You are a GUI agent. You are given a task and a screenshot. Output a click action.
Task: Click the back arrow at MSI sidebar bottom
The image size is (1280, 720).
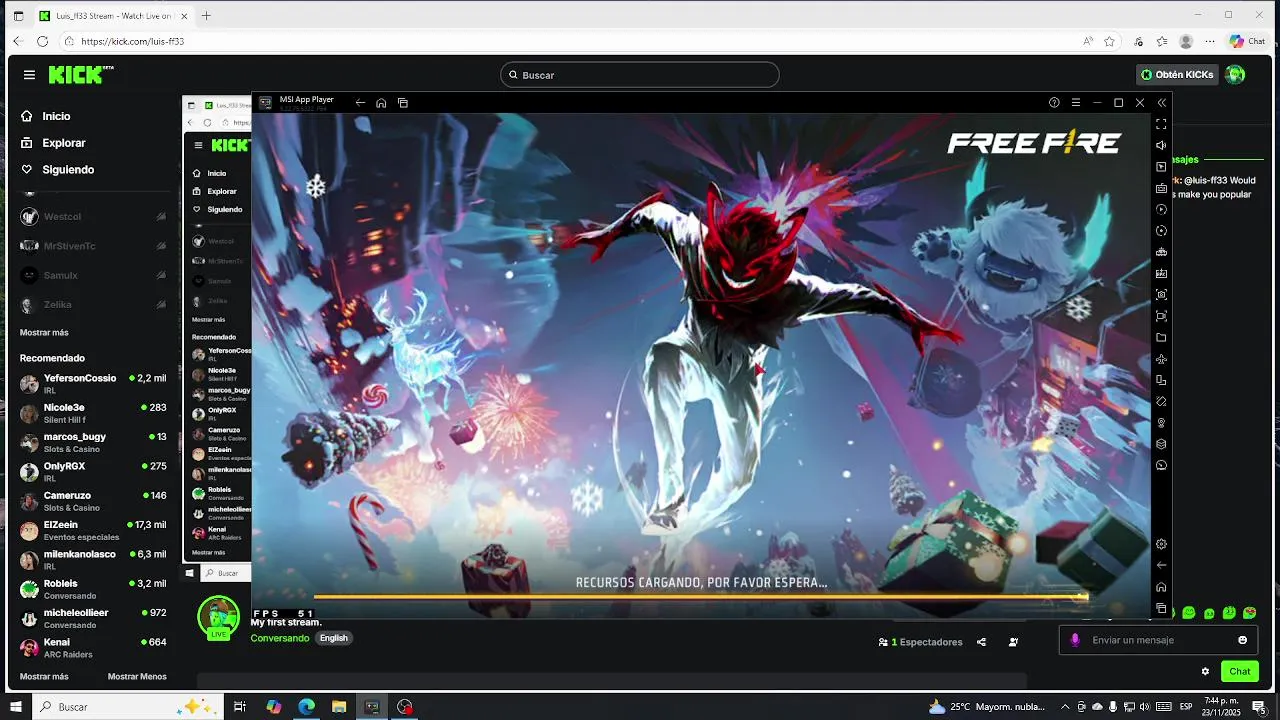pos(1161,565)
